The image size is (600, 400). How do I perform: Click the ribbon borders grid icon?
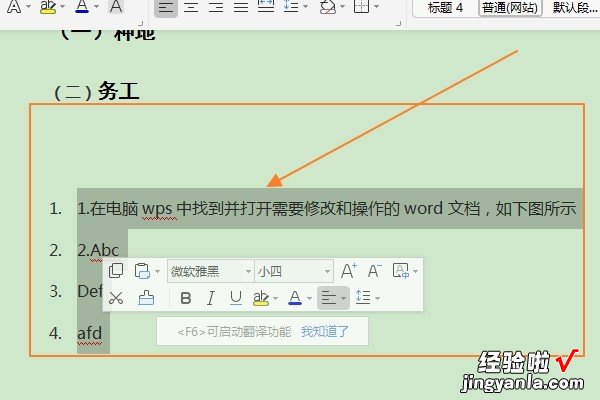[361, 6]
